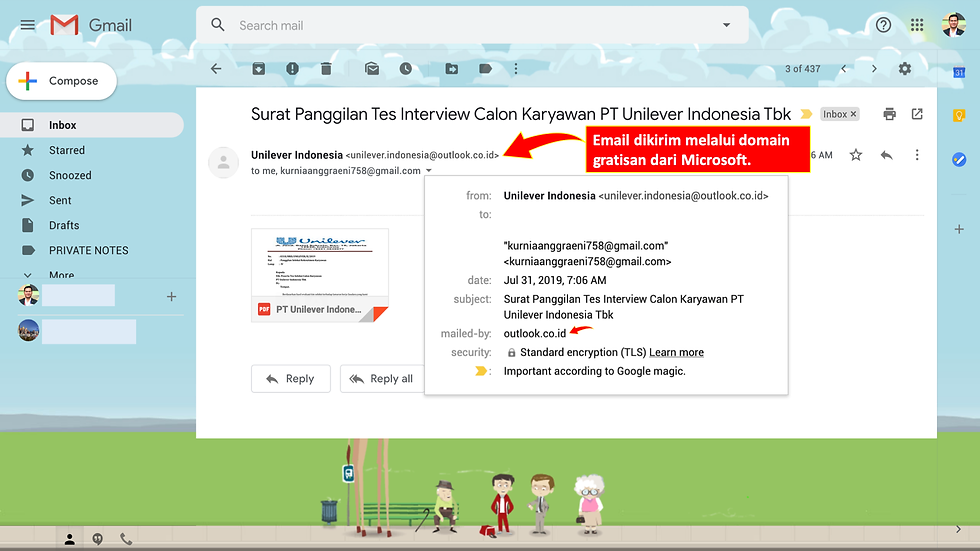Reply using the header arrow icon
The image size is (980, 551).
886,155
